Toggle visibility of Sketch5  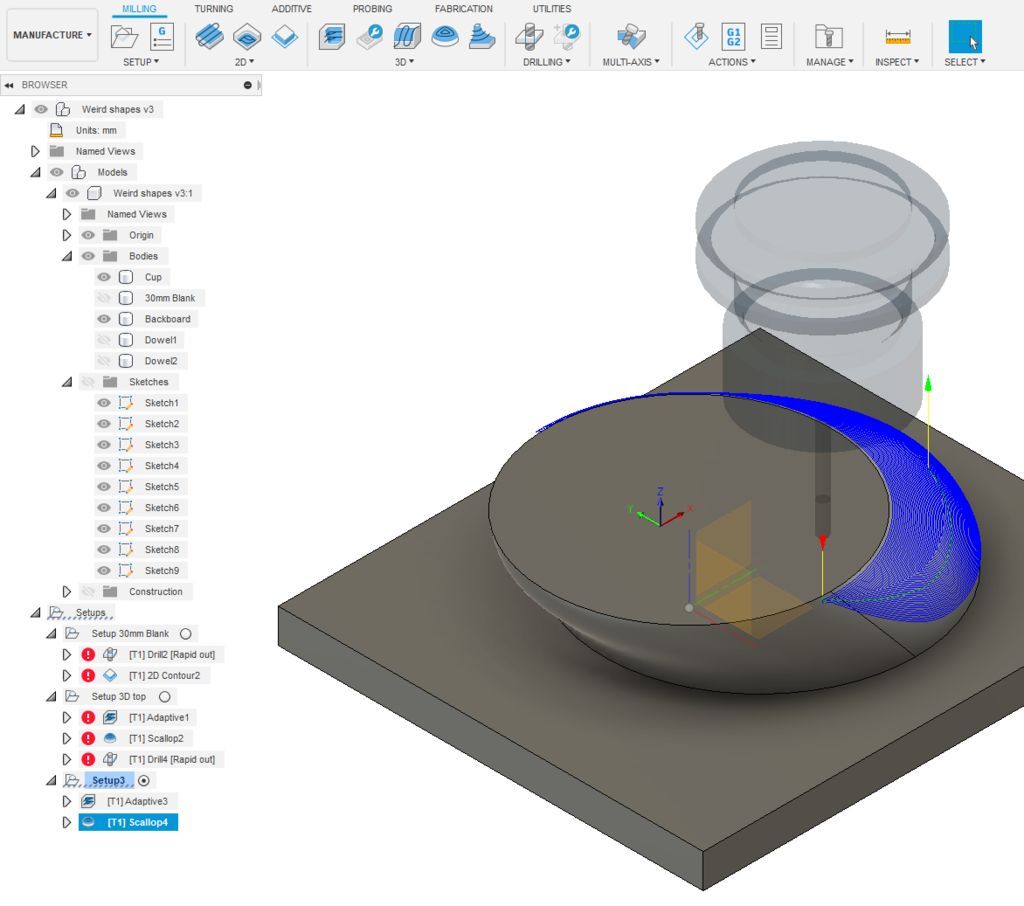coord(104,486)
